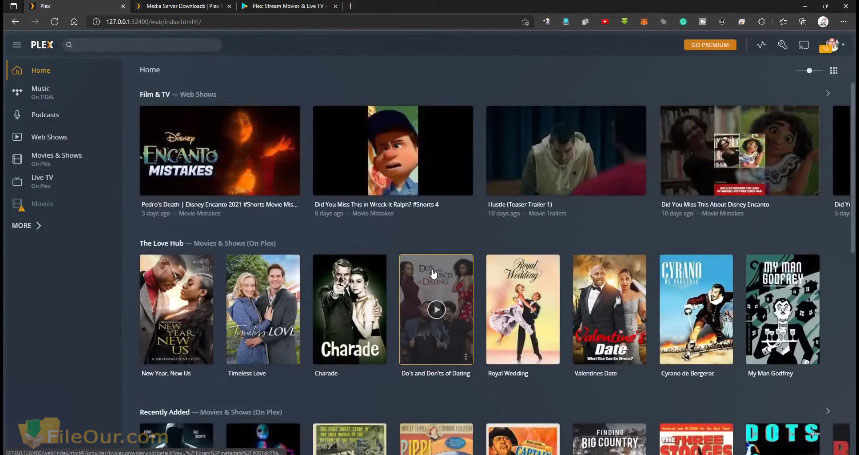The width and height of the screenshot is (859, 455).
Task: Open the Live TV icon
Action: click(17, 181)
